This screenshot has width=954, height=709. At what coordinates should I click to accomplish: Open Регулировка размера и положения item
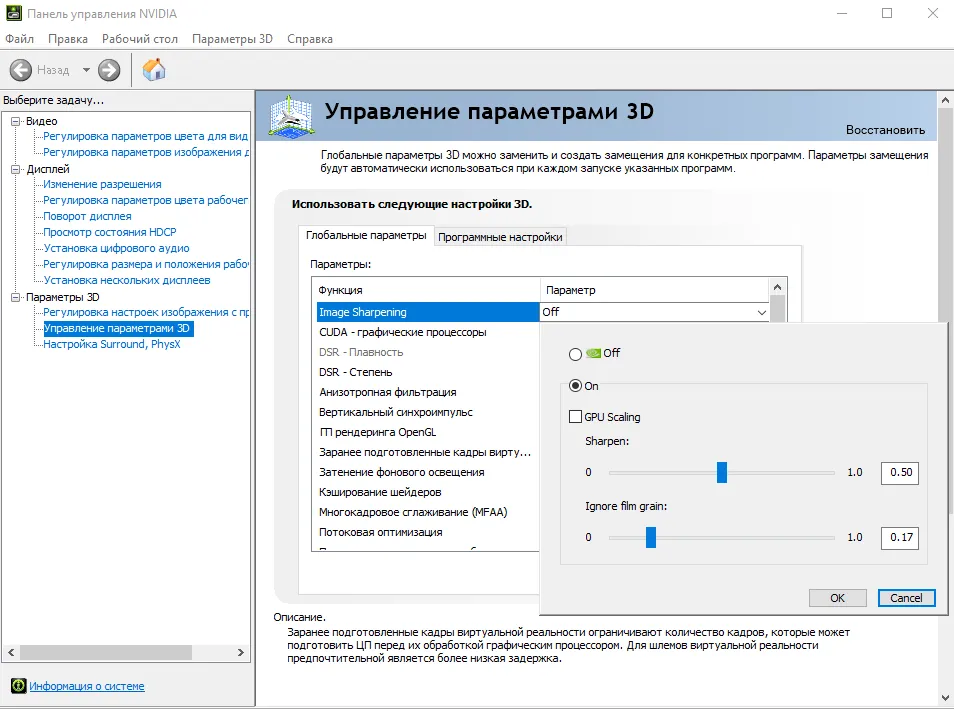click(146, 264)
